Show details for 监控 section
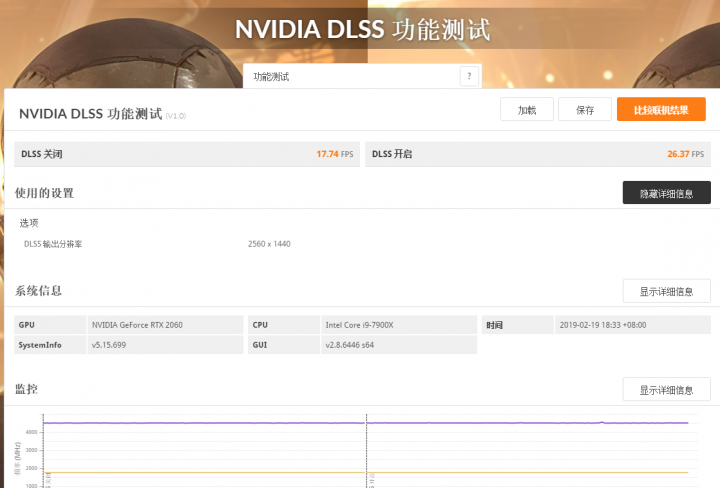The width and height of the screenshot is (720, 488). 666,390
